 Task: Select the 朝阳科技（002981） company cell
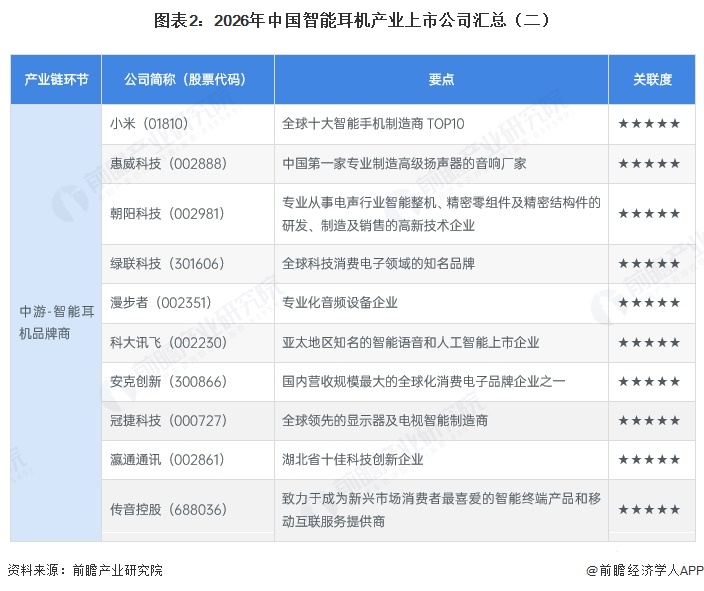188,214
